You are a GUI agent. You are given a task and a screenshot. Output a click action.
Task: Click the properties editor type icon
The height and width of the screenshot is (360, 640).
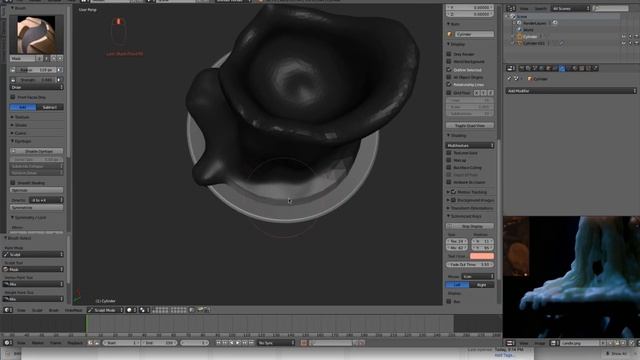(511, 68)
